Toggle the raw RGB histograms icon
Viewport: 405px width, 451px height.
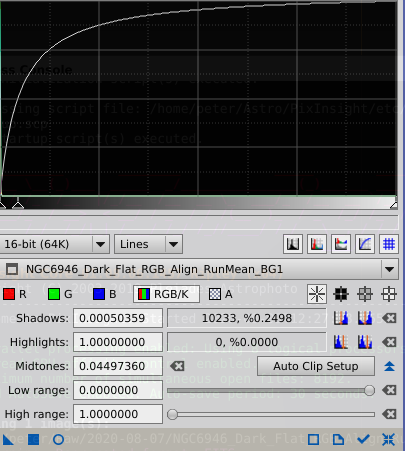[317, 244]
